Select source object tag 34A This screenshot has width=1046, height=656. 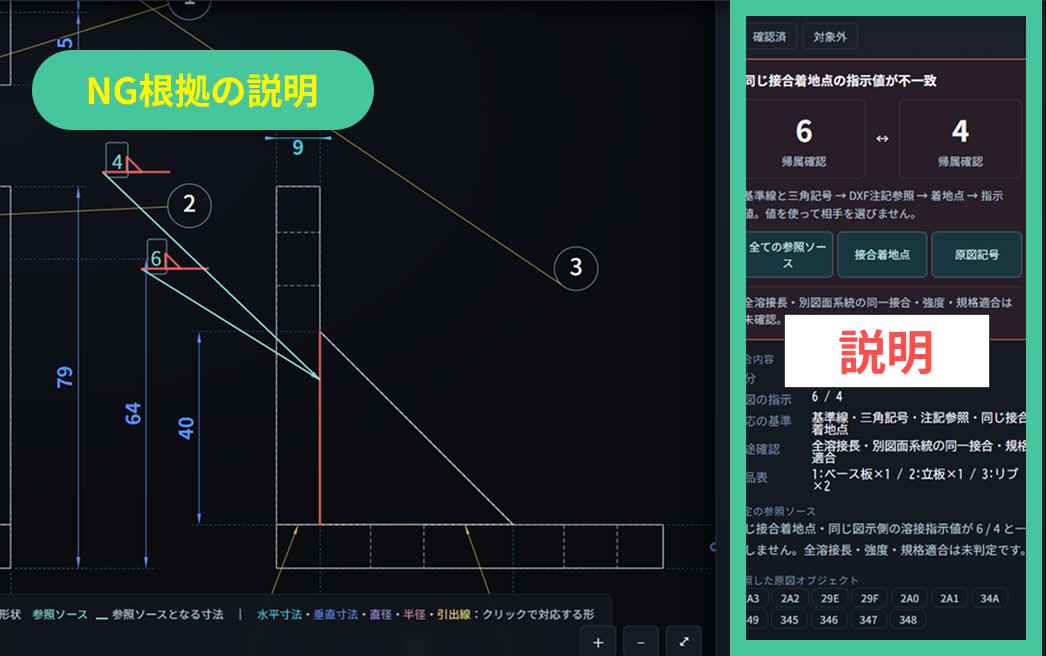point(989,599)
